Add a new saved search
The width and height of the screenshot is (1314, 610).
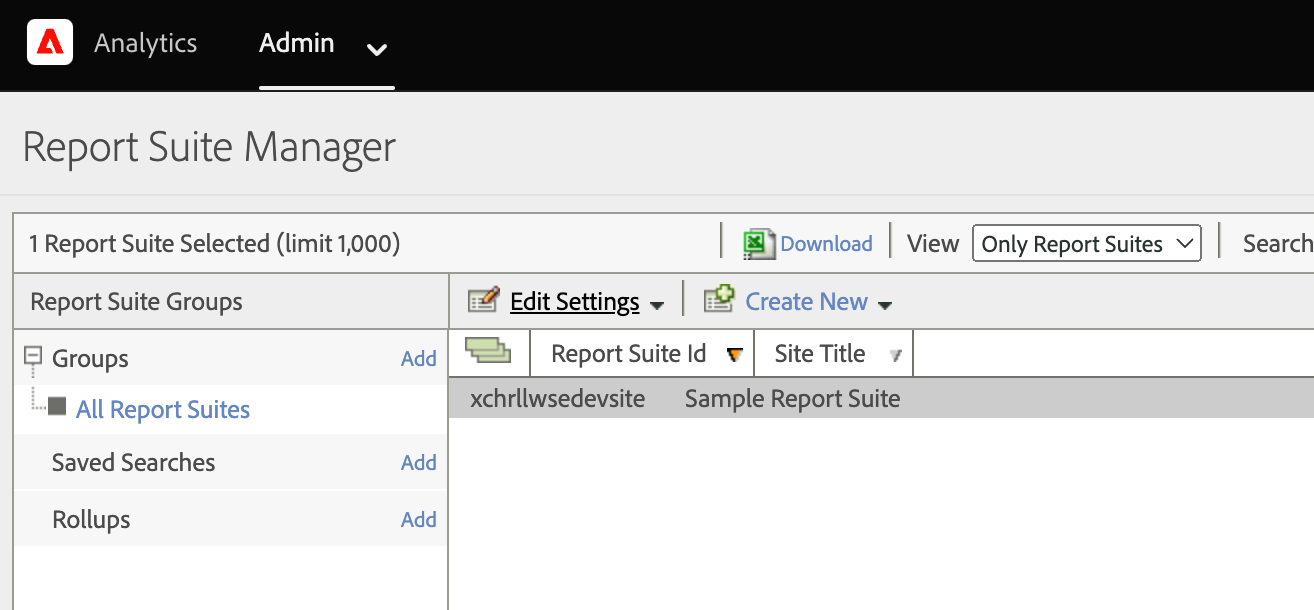coord(418,462)
